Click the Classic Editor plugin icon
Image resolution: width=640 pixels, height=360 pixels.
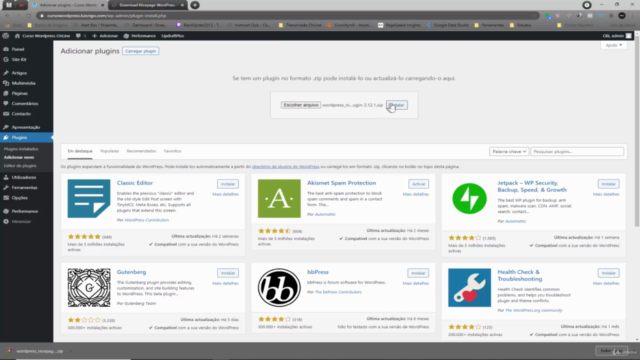[89, 198]
